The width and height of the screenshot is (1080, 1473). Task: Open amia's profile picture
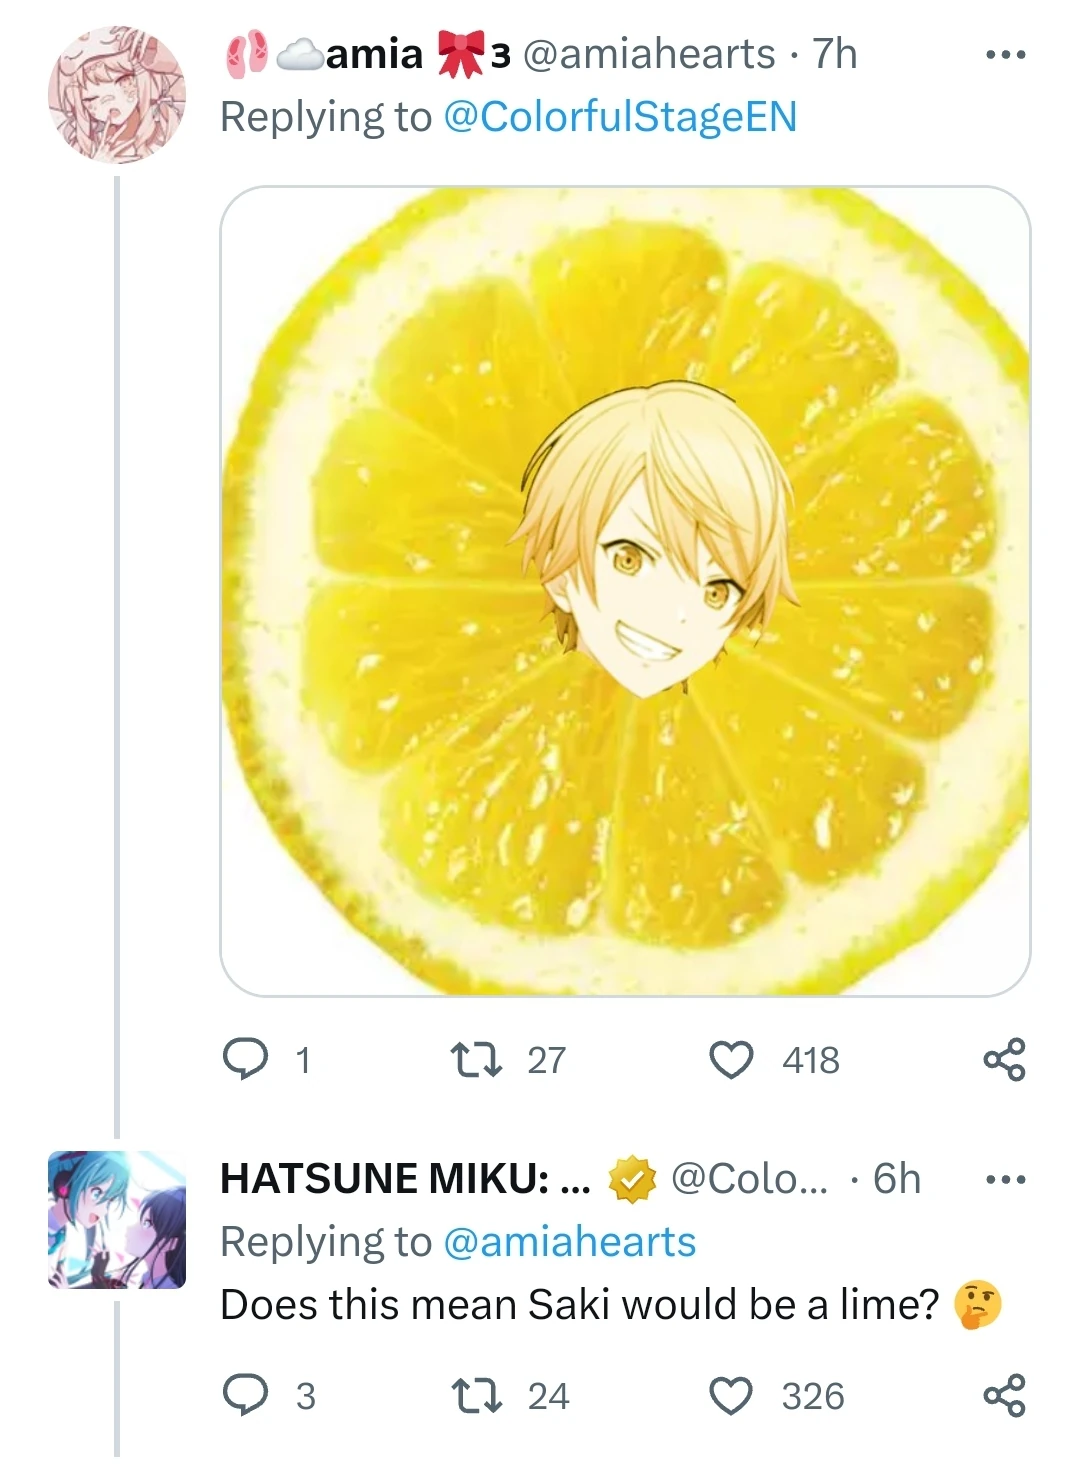click(x=117, y=96)
